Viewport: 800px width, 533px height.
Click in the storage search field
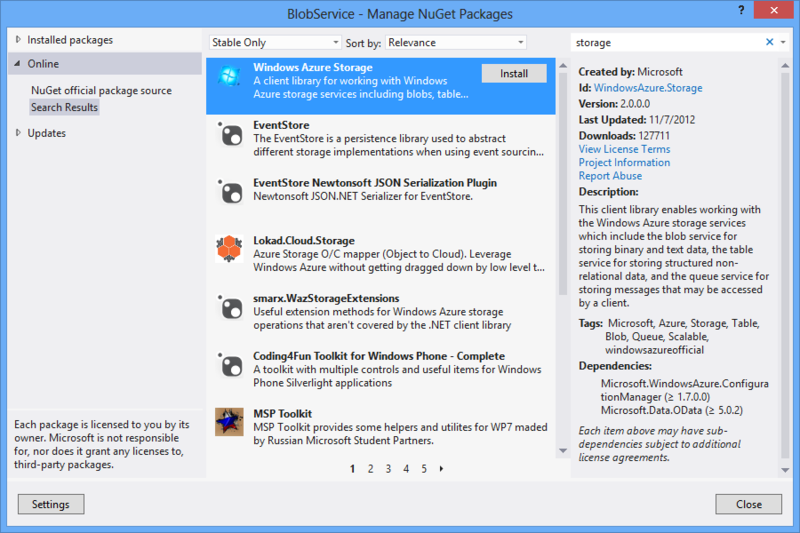[667, 43]
